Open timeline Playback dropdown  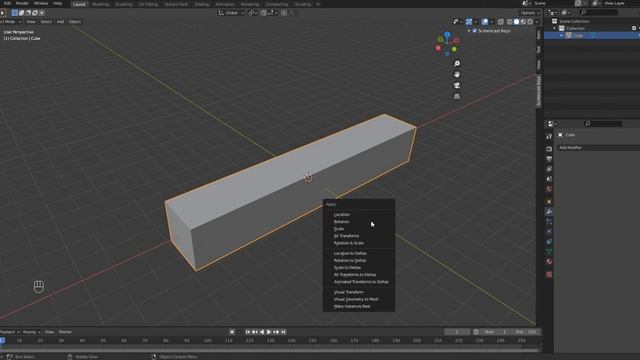[x=10, y=332]
